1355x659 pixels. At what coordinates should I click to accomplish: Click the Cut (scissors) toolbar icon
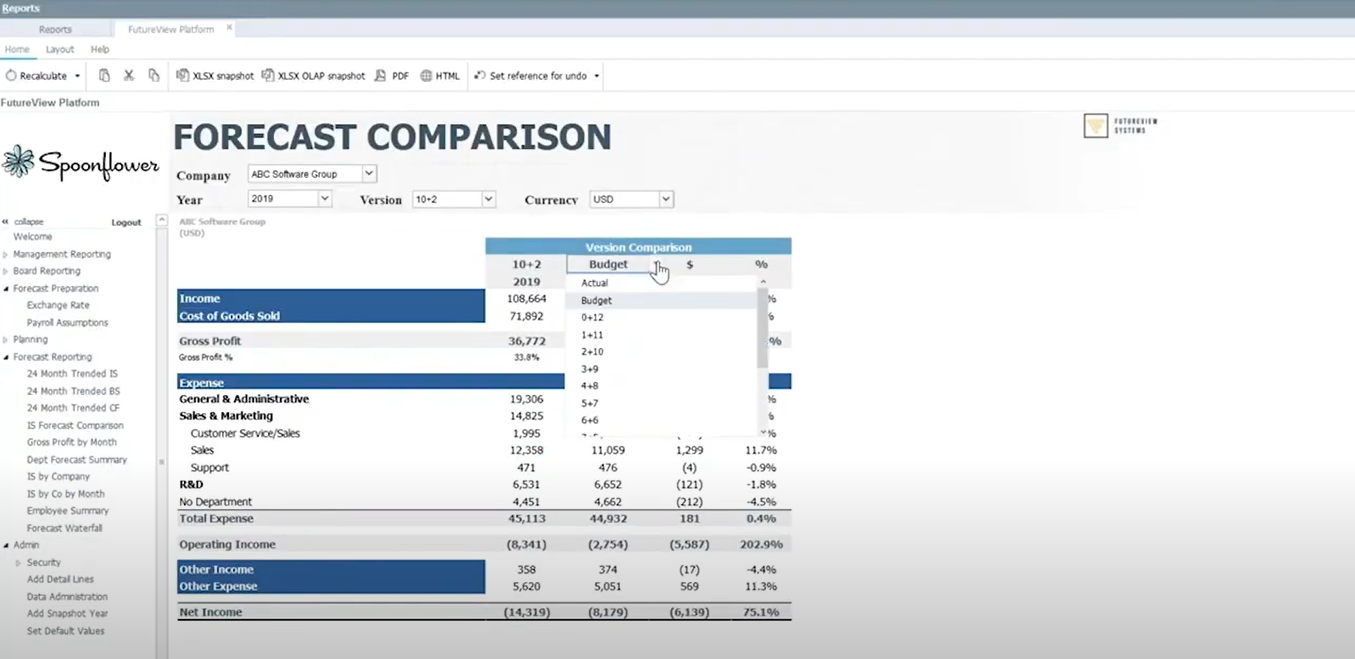[x=128, y=75]
